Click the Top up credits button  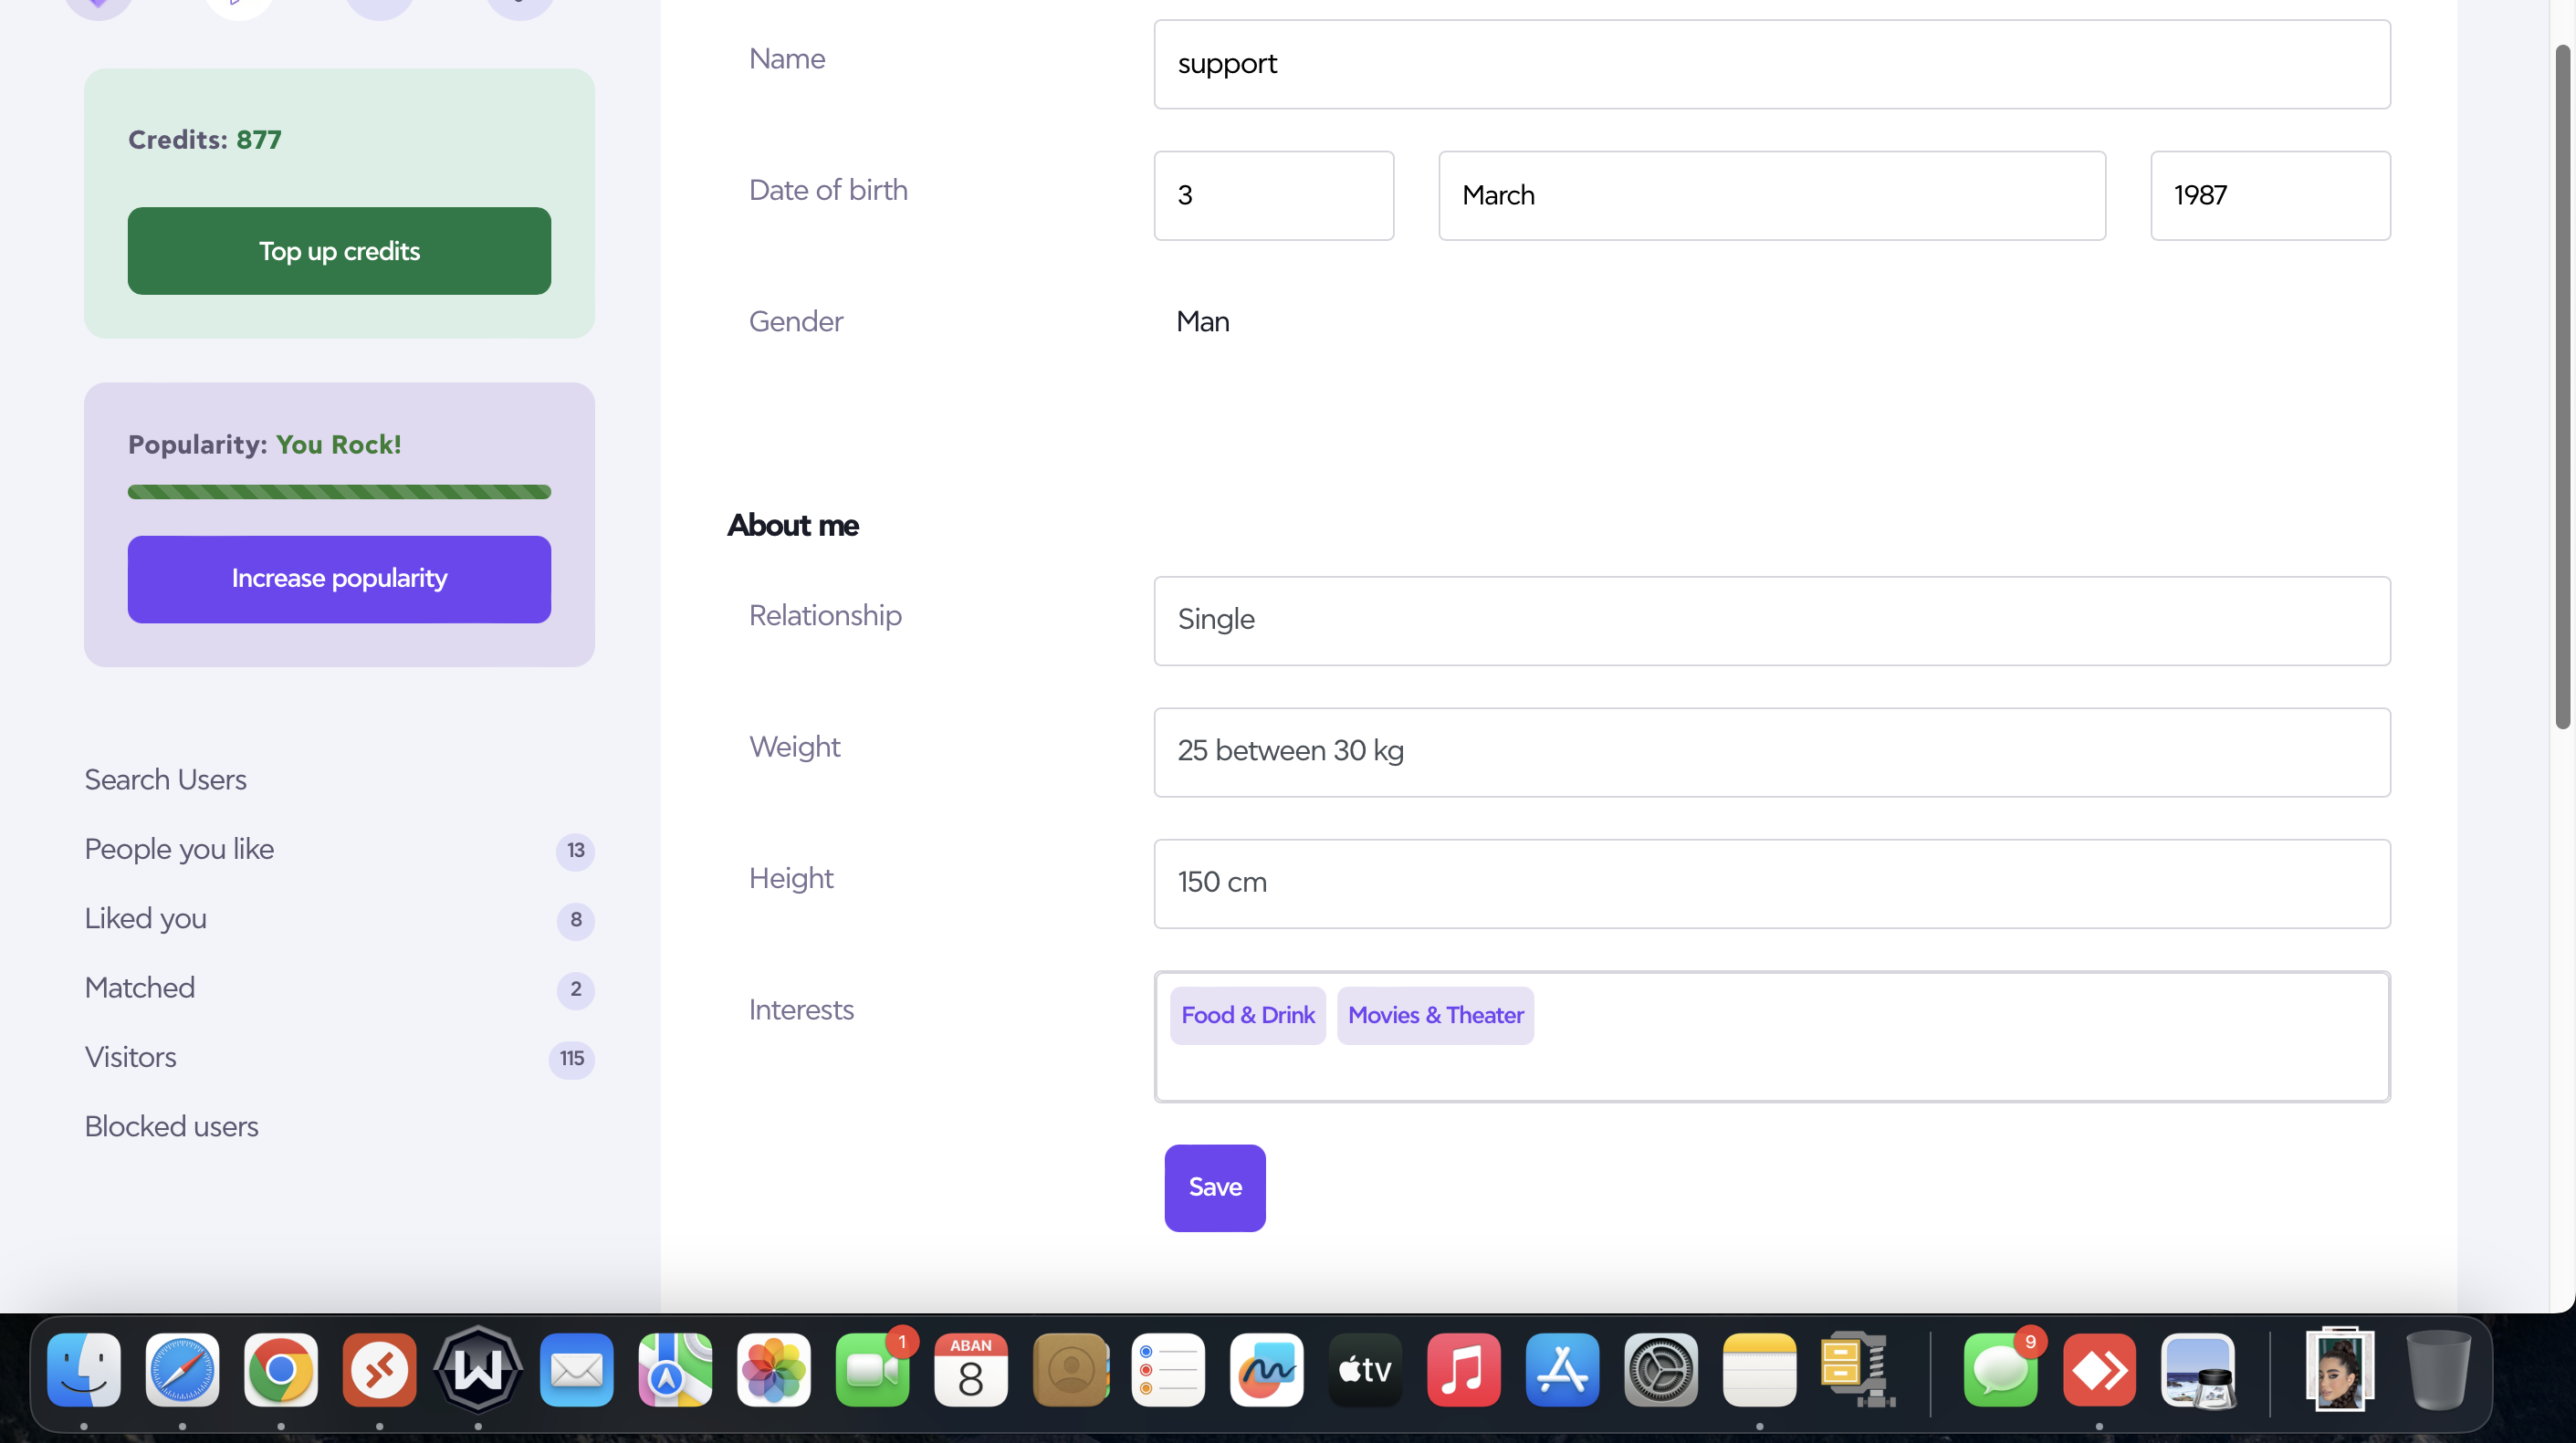pos(339,251)
